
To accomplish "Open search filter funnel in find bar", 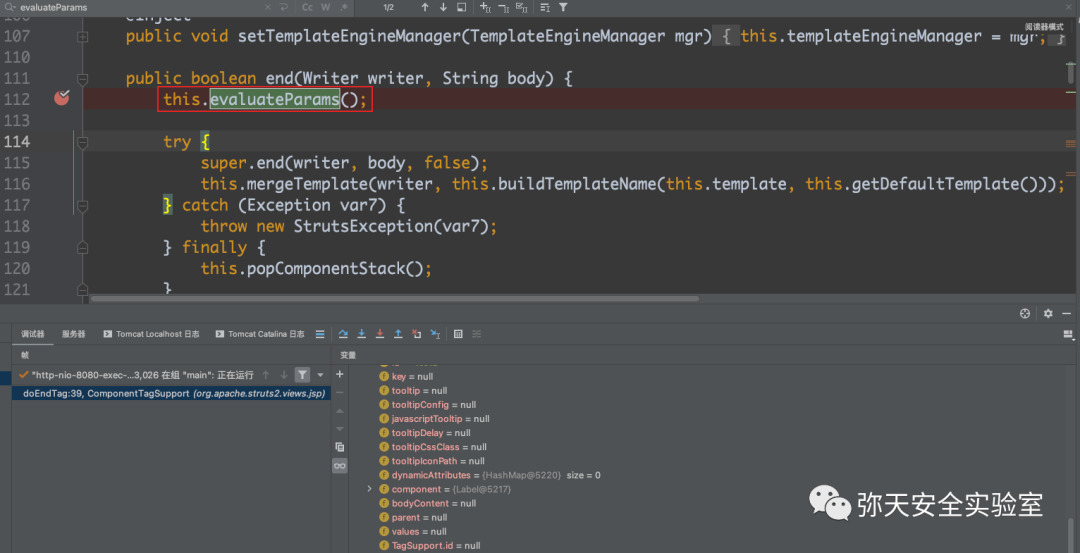I will pyautogui.click(x=563, y=7).
